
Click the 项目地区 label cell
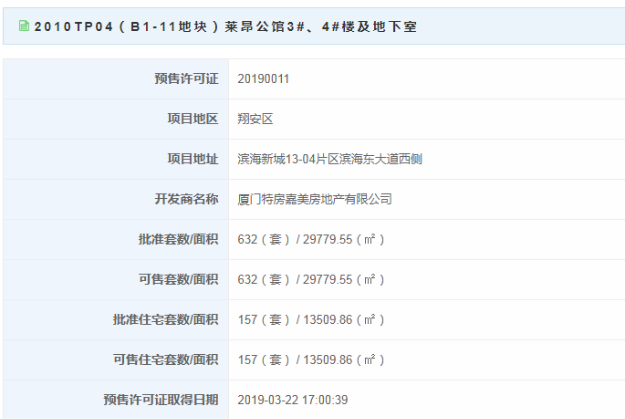(192, 119)
